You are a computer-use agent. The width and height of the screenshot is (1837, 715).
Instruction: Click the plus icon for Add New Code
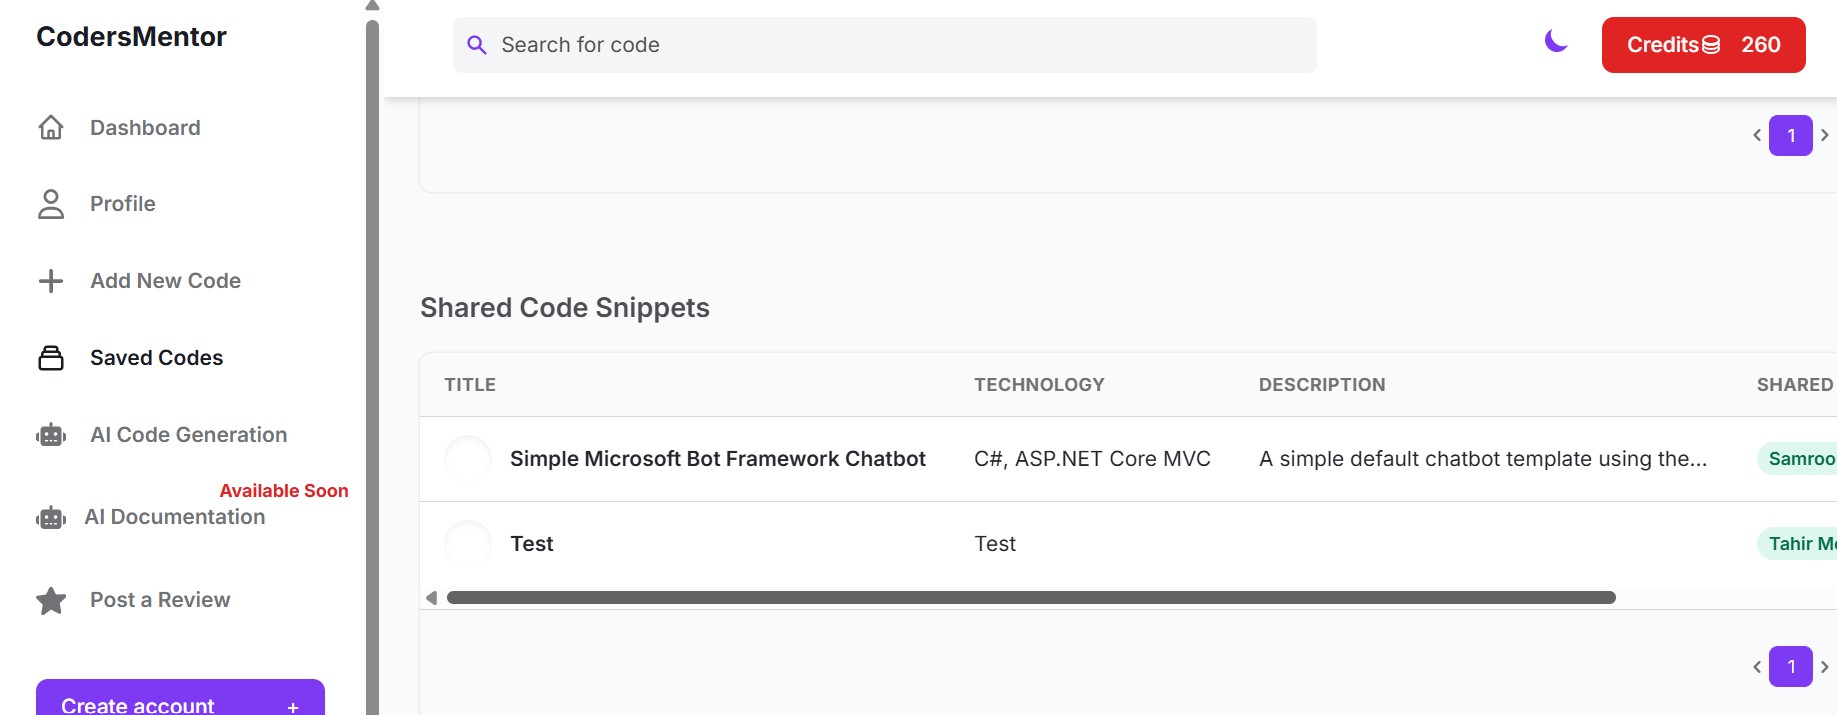(x=51, y=281)
